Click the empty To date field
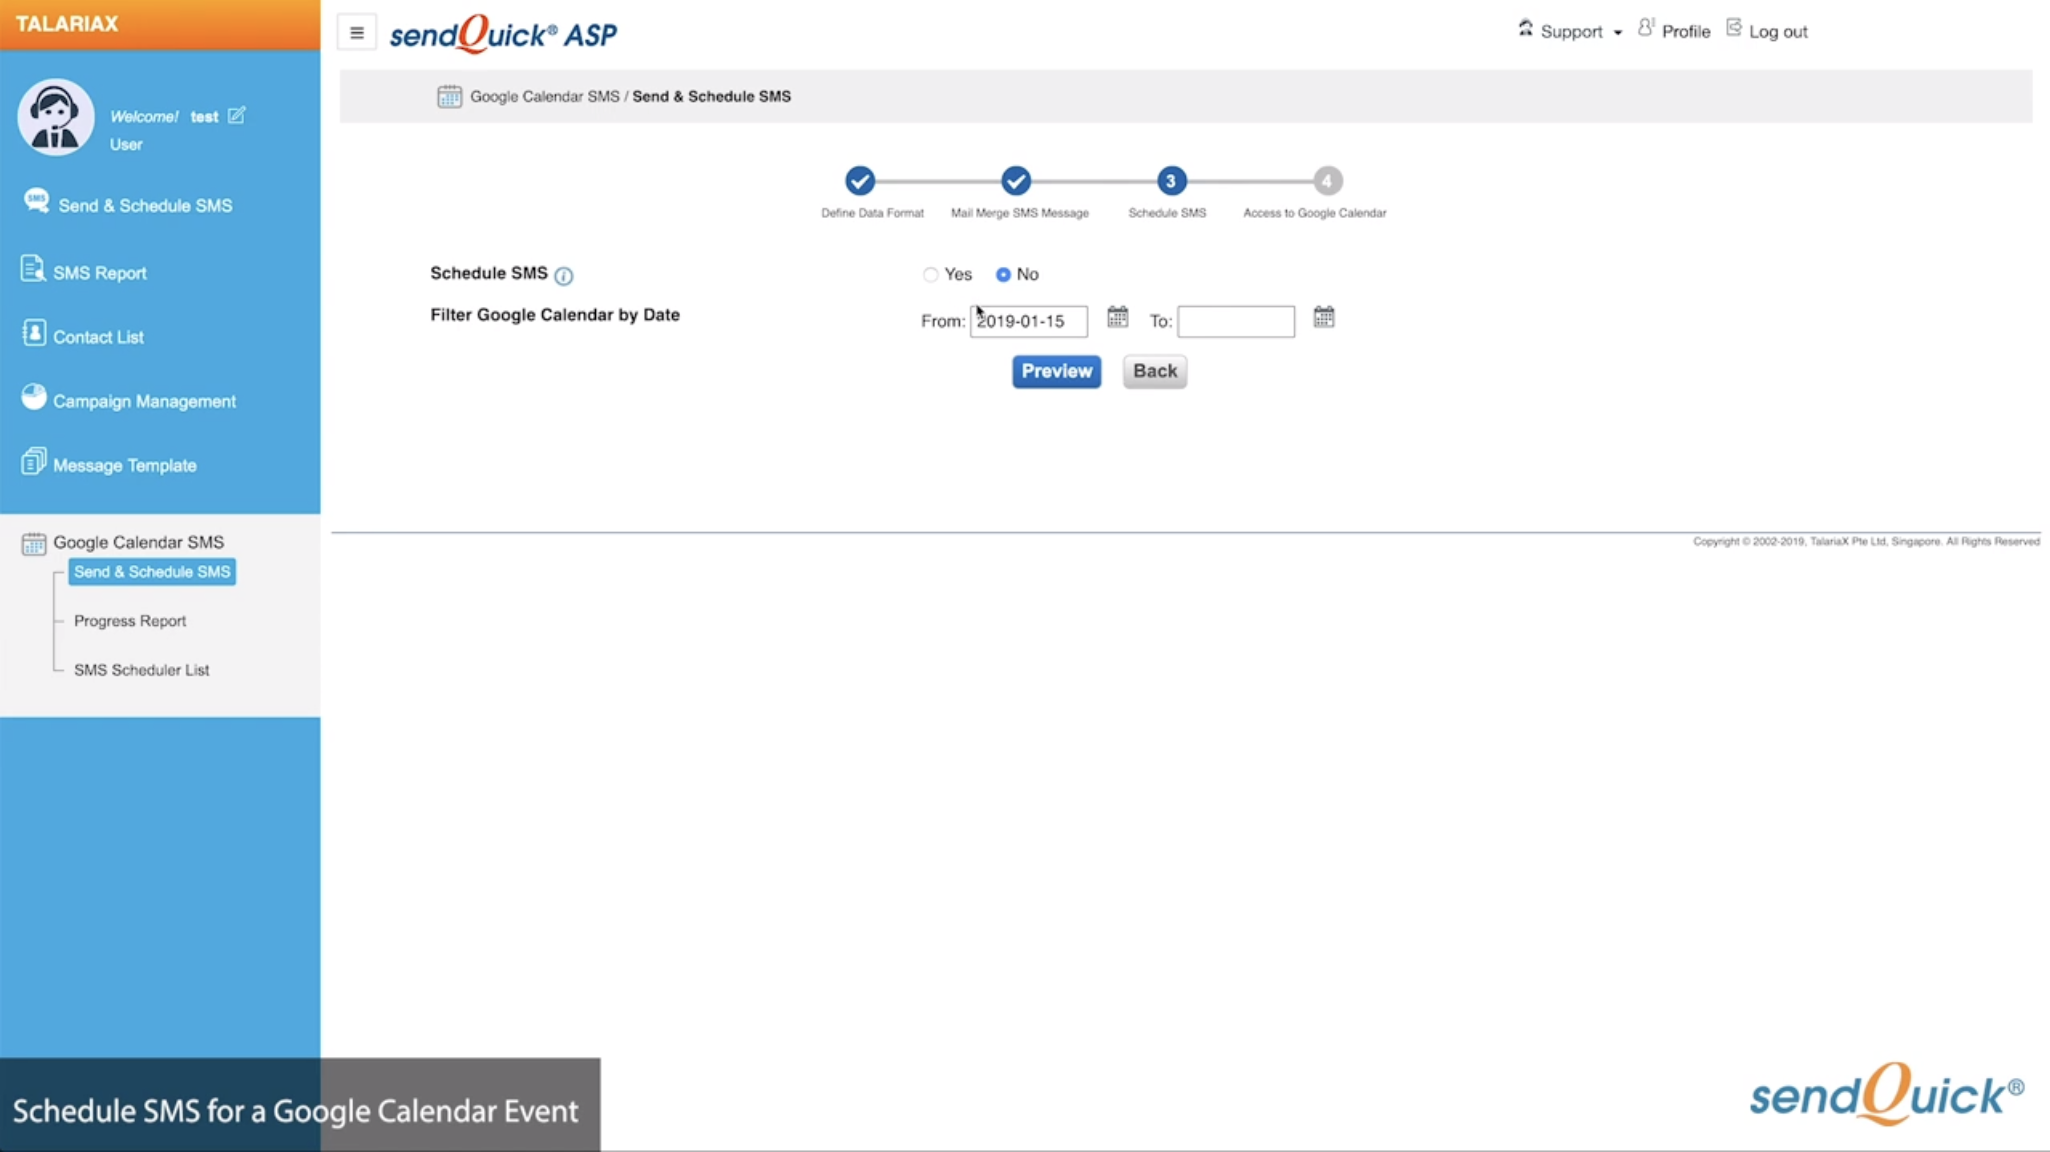 click(1236, 321)
